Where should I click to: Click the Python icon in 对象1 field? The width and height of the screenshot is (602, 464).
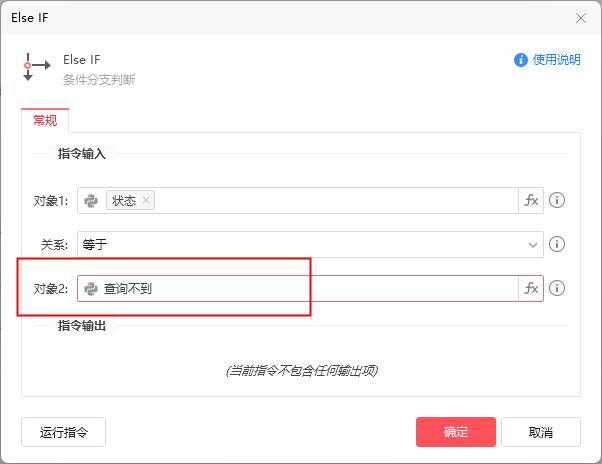click(x=91, y=200)
